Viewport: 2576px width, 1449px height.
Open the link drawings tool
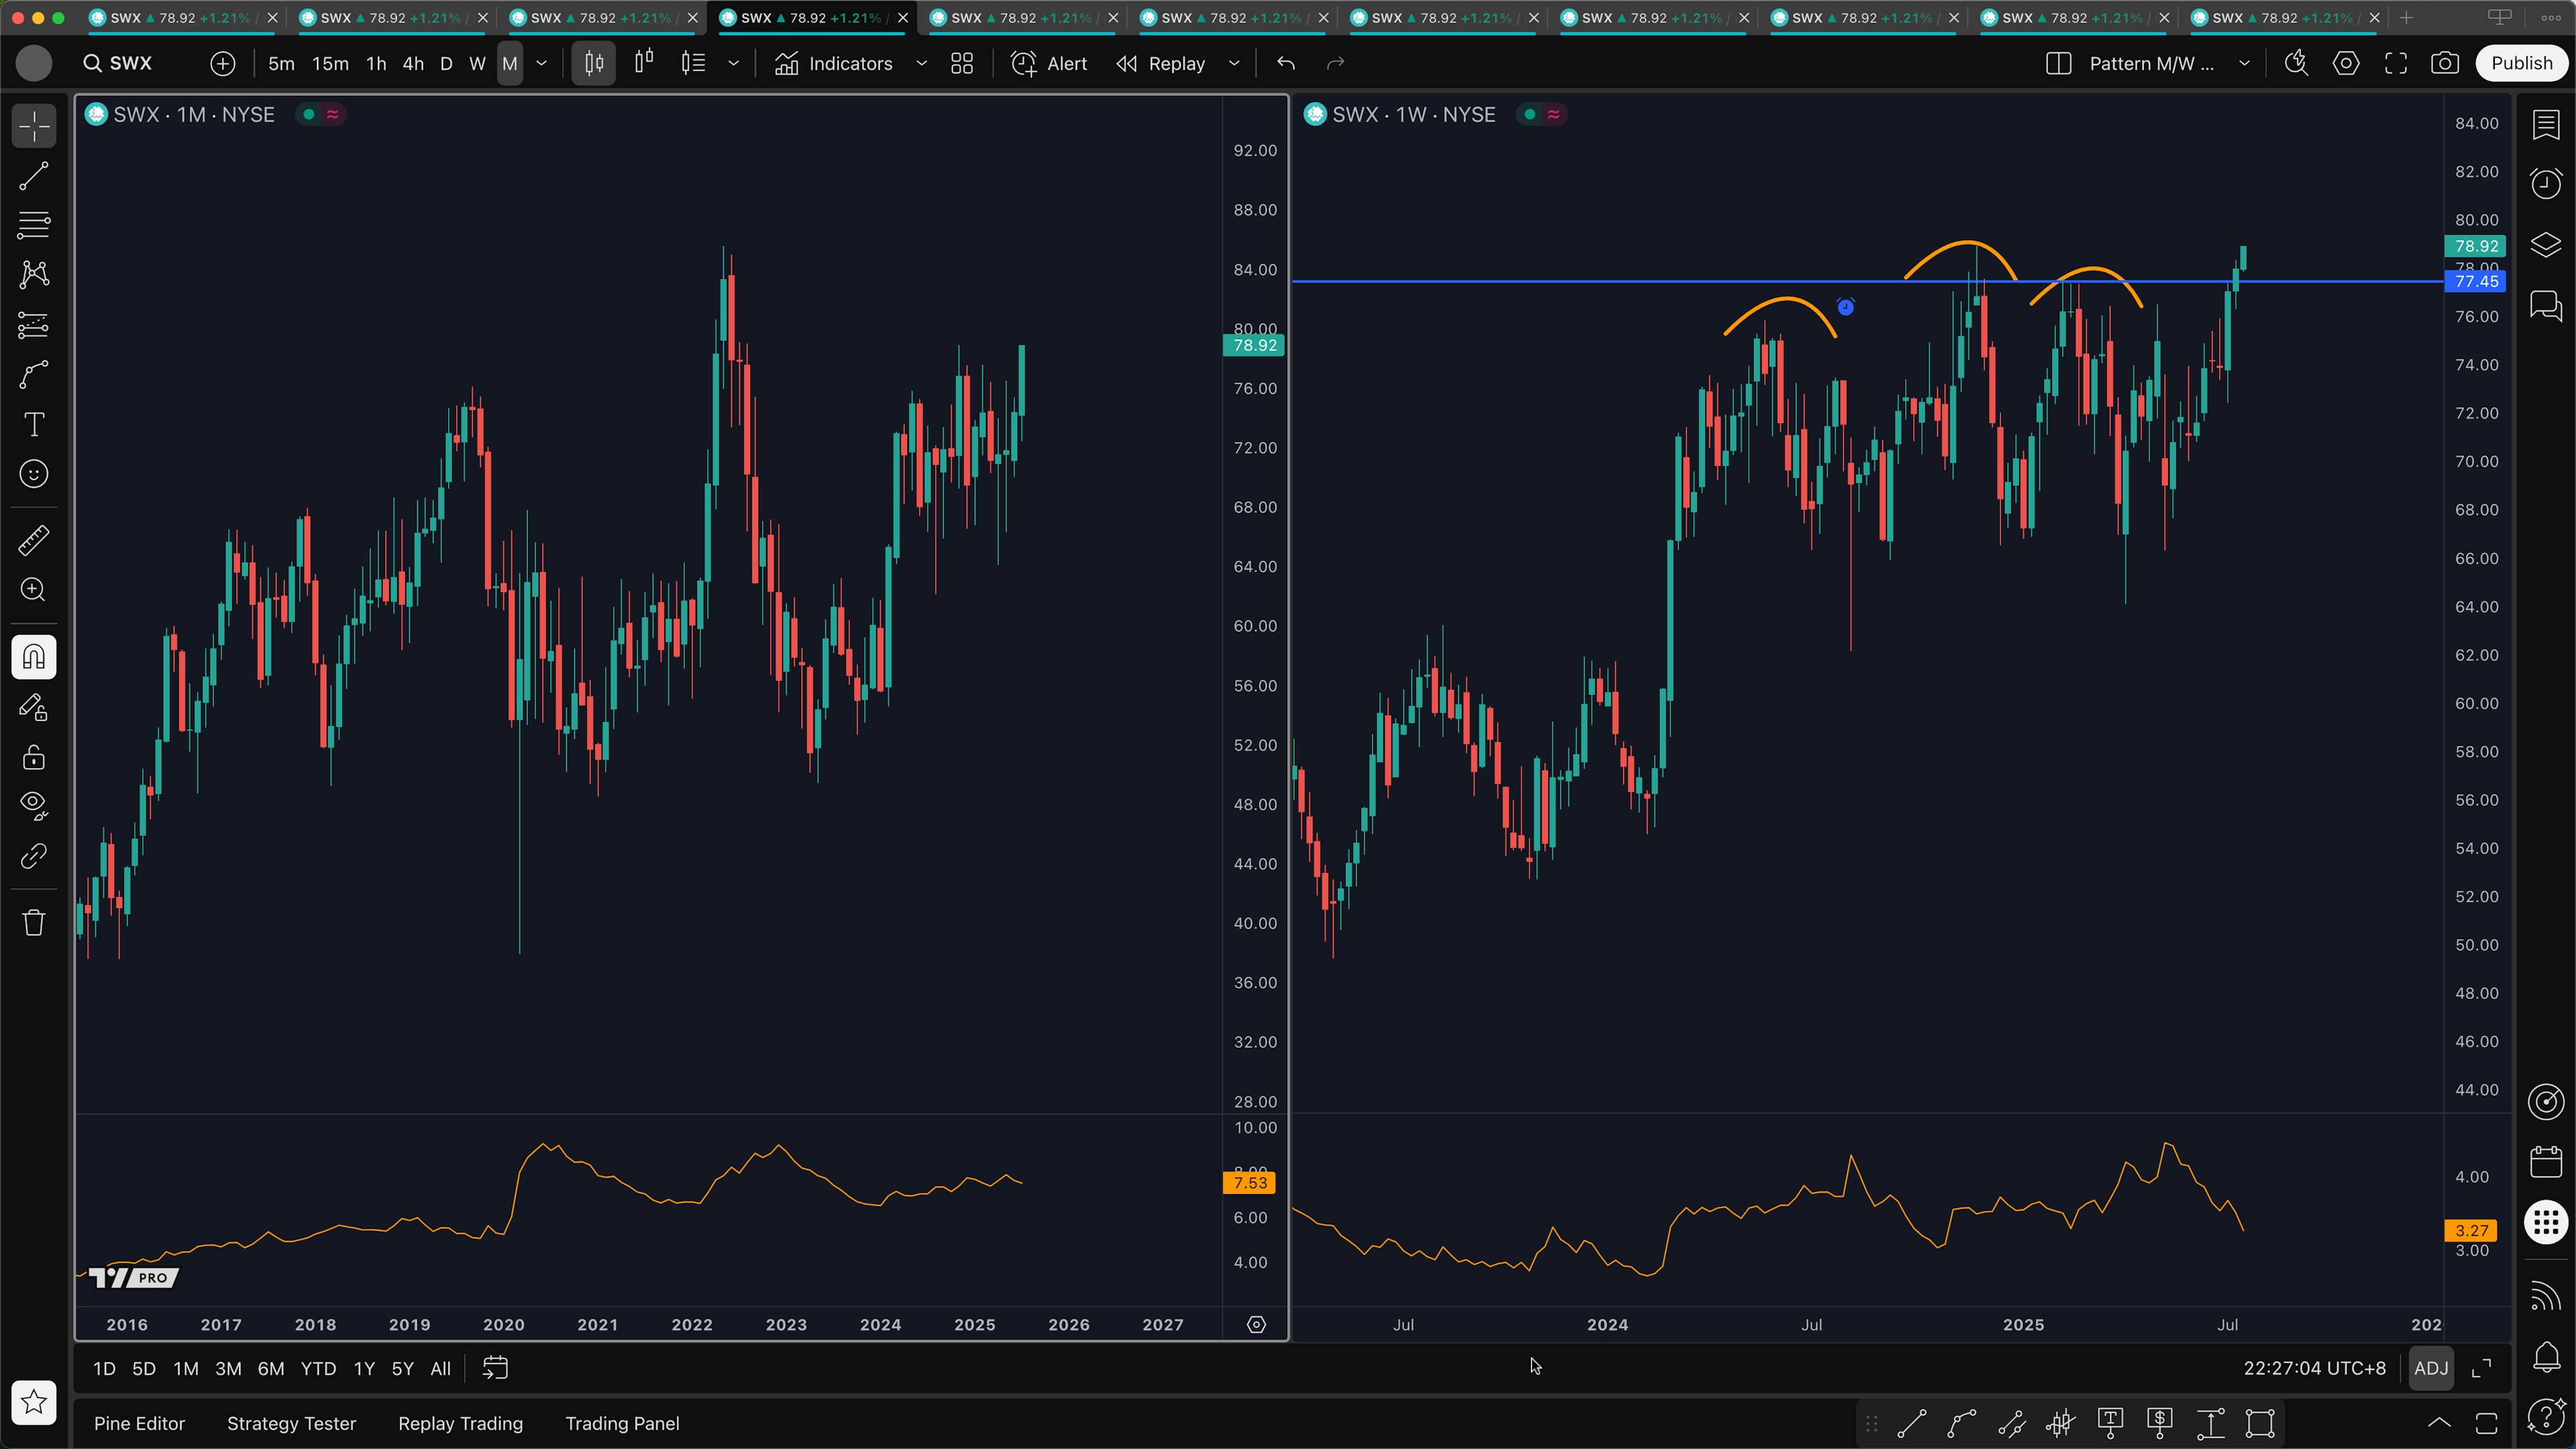pos(34,856)
